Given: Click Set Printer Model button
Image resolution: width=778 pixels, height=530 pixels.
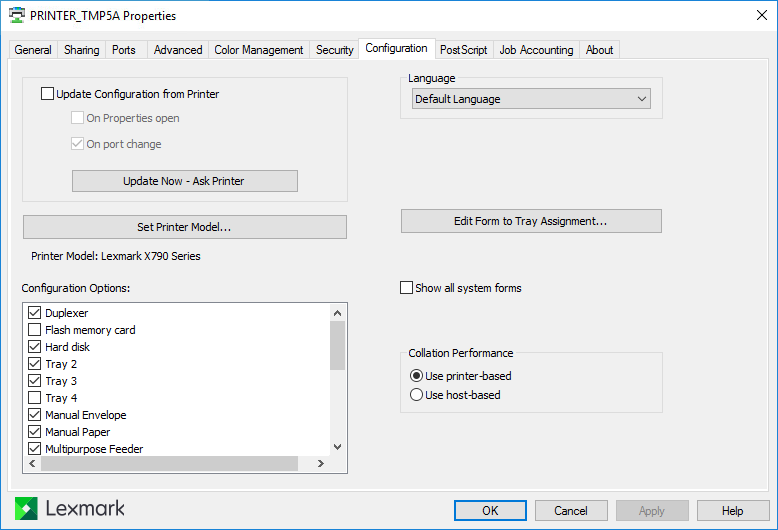Looking at the screenshot, I should pyautogui.click(x=184, y=227).
